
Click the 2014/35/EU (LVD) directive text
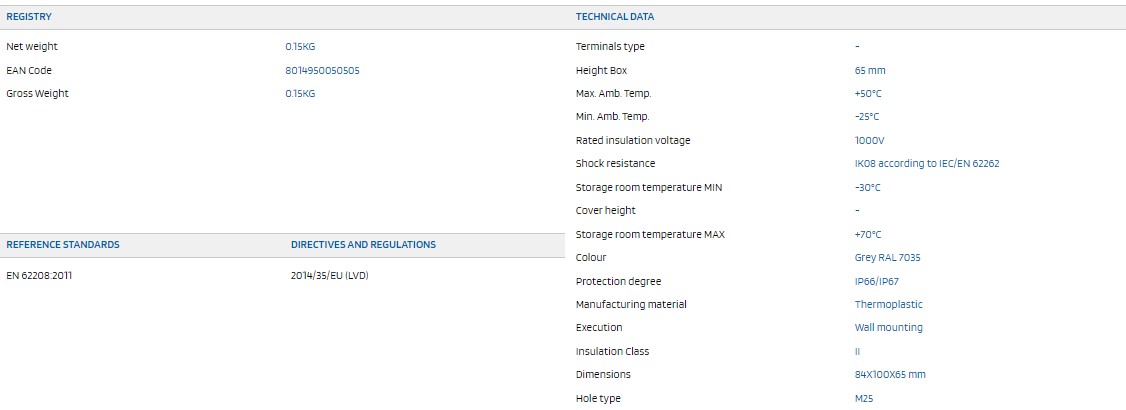click(x=330, y=275)
